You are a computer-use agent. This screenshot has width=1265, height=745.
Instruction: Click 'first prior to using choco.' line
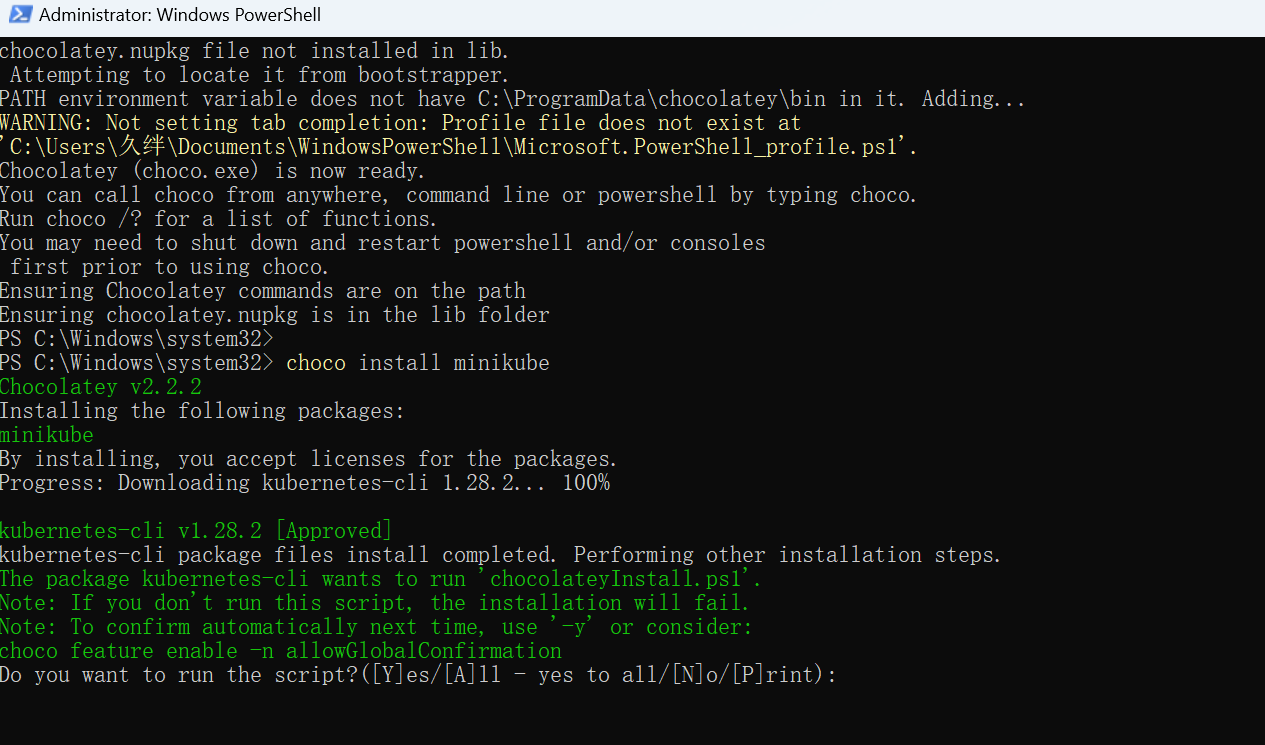(170, 267)
